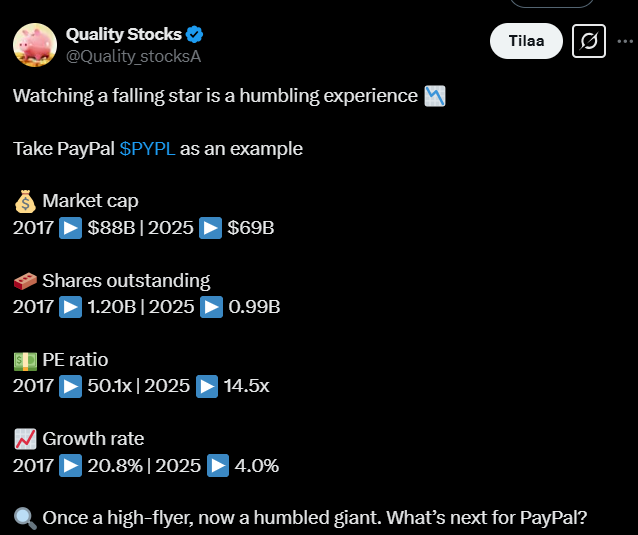Click the magnifying glass emoji in last line

(25, 519)
